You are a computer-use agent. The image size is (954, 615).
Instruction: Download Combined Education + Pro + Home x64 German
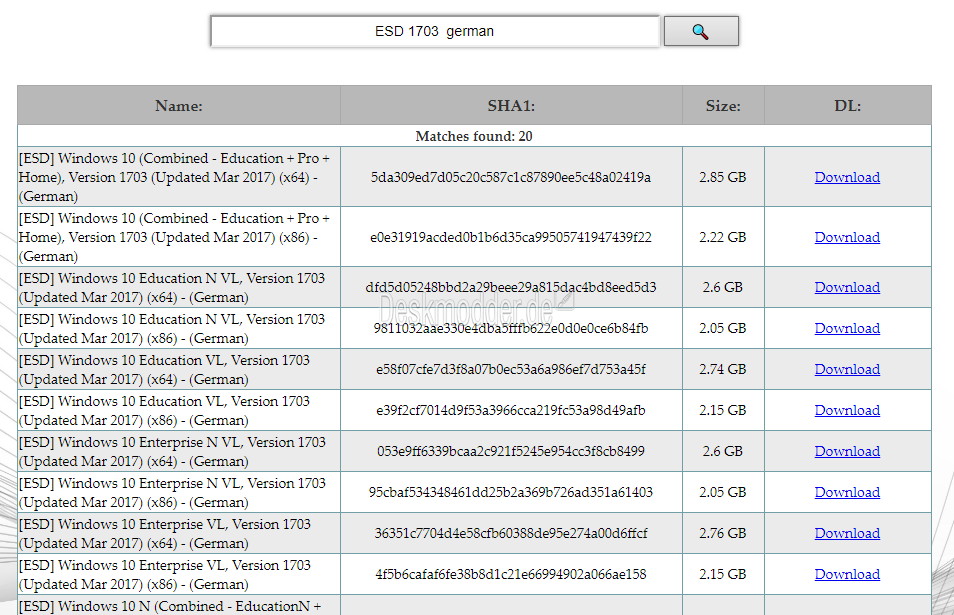(847, 177)
